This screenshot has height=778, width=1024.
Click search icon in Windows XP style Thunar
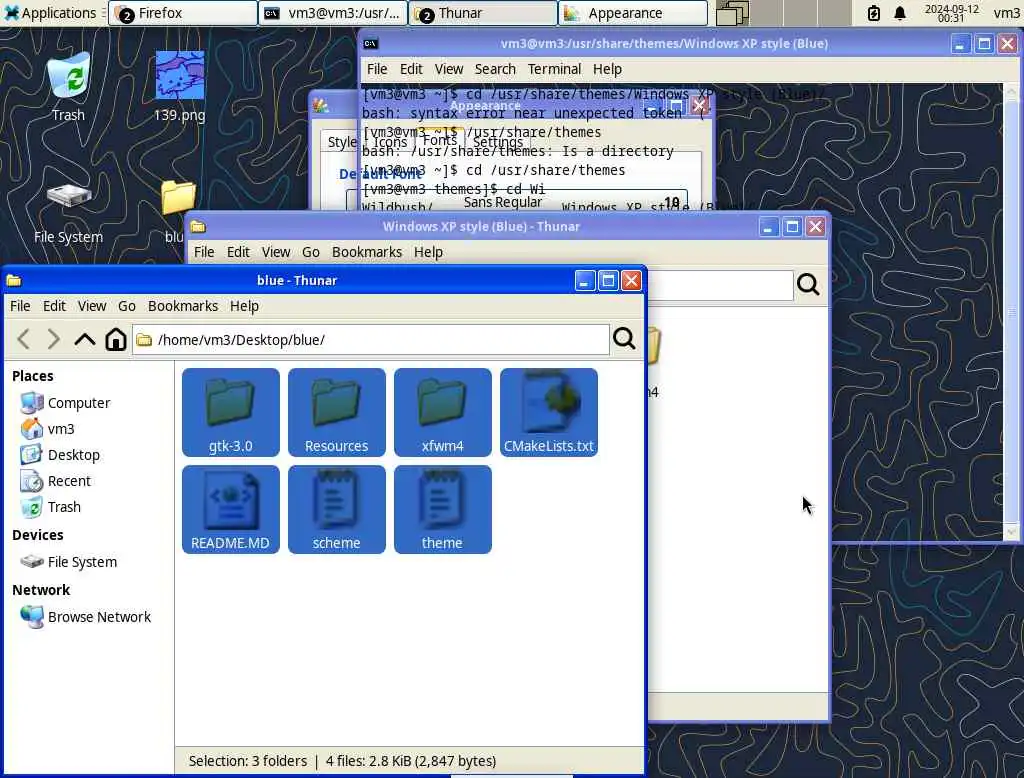(808, 284)
